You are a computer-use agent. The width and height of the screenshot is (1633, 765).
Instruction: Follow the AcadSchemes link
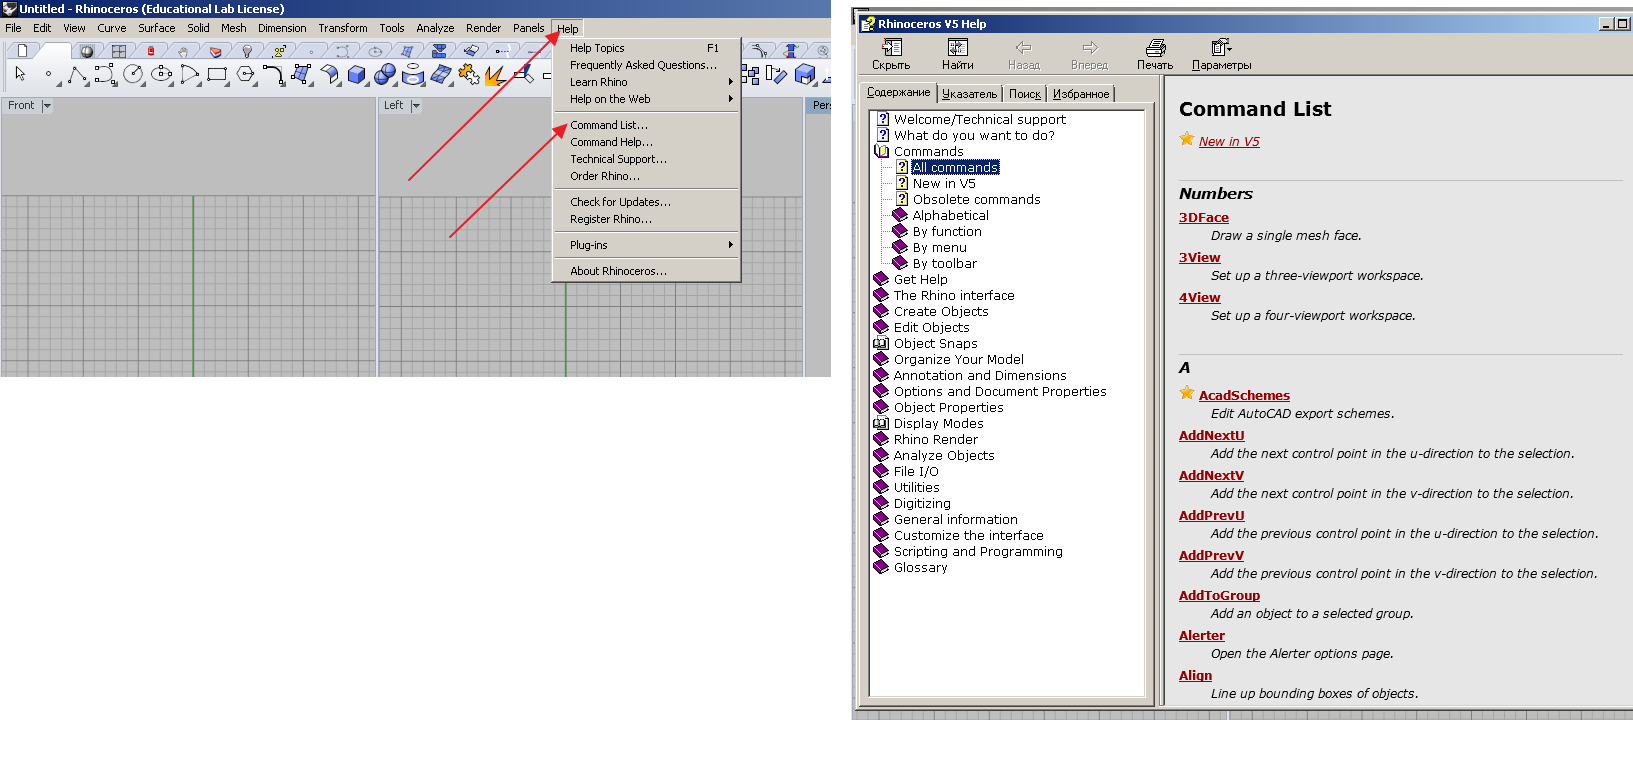(x=1244, y=395)
